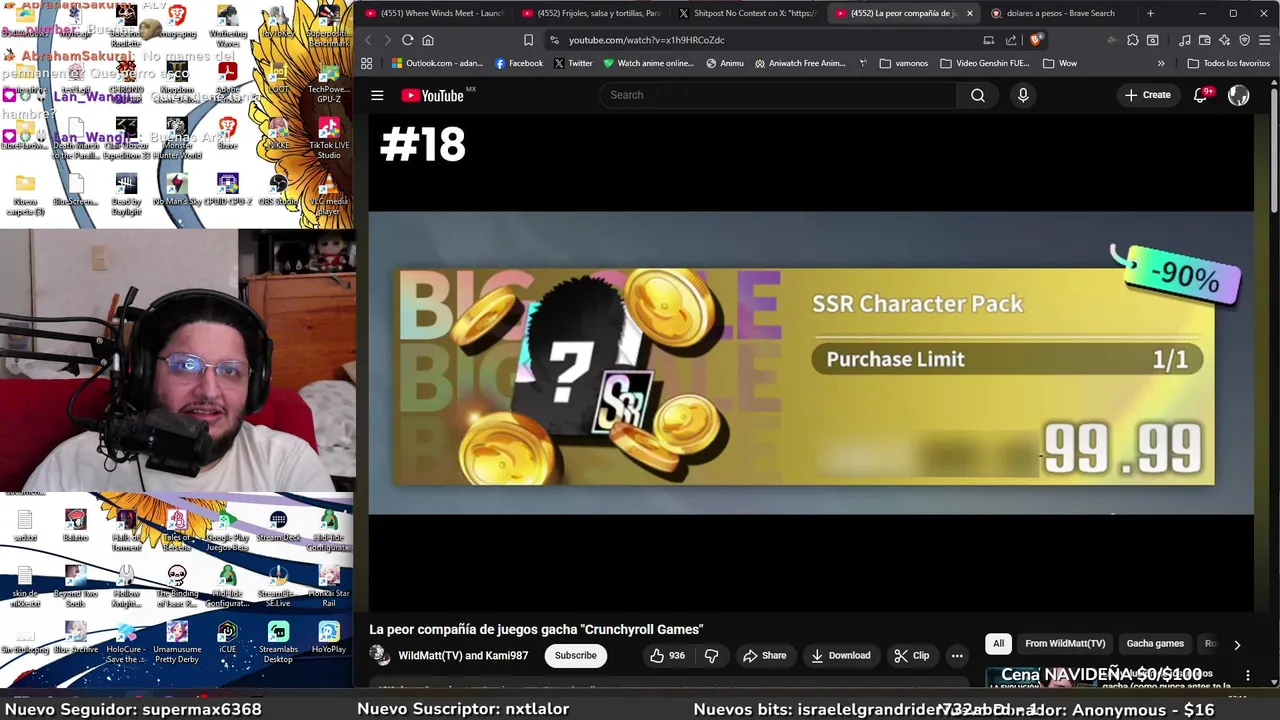Open Leo AI sparkle icon
The height and width of the screenshot is (720, 1280).
(1225, 40)
